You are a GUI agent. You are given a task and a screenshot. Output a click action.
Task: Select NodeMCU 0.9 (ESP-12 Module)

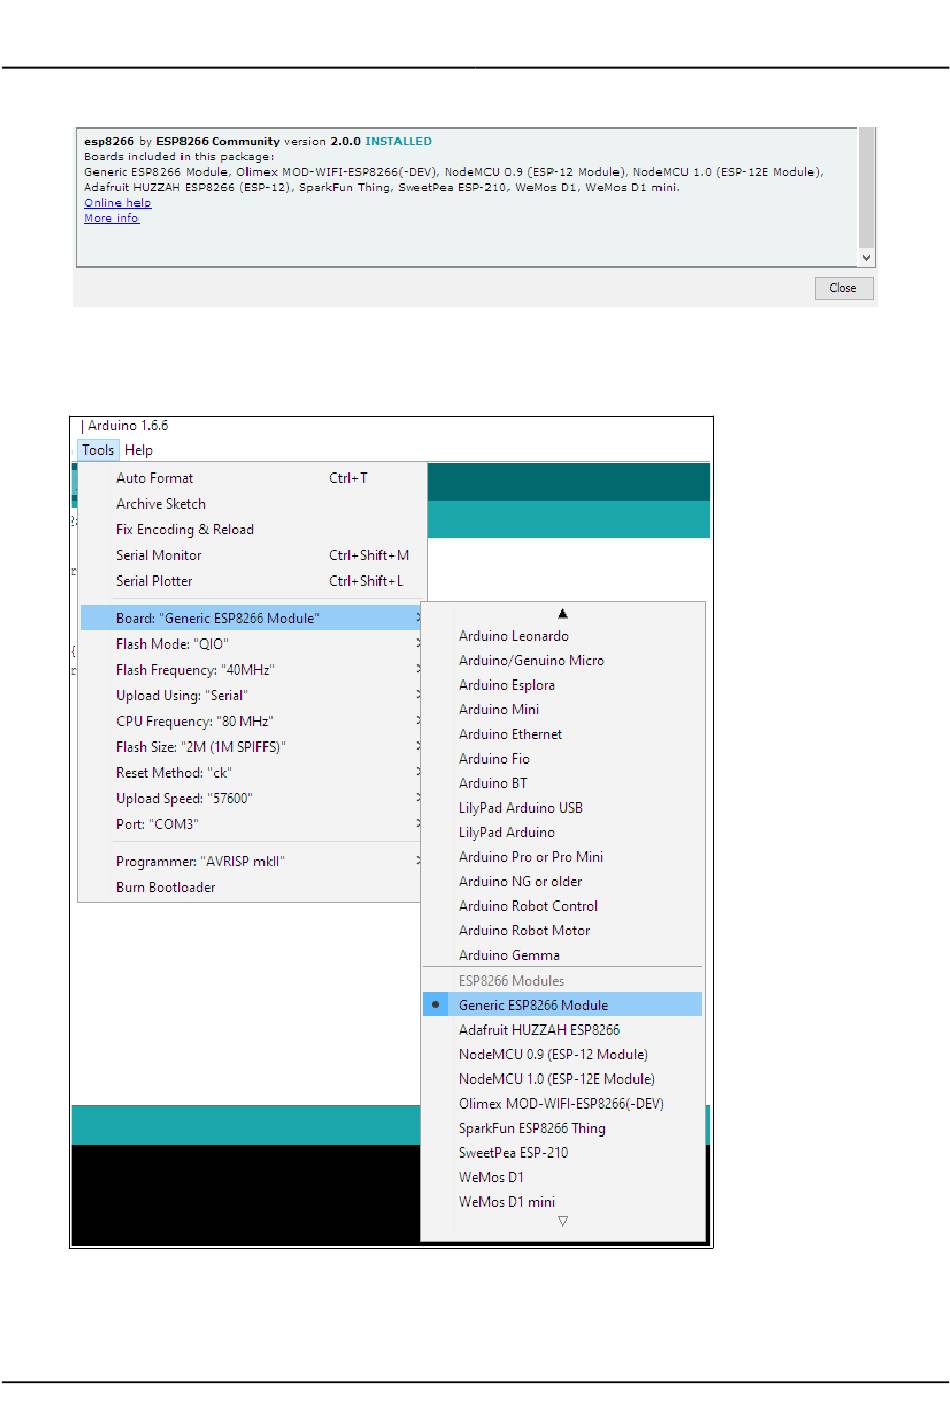coord(563,1054)
